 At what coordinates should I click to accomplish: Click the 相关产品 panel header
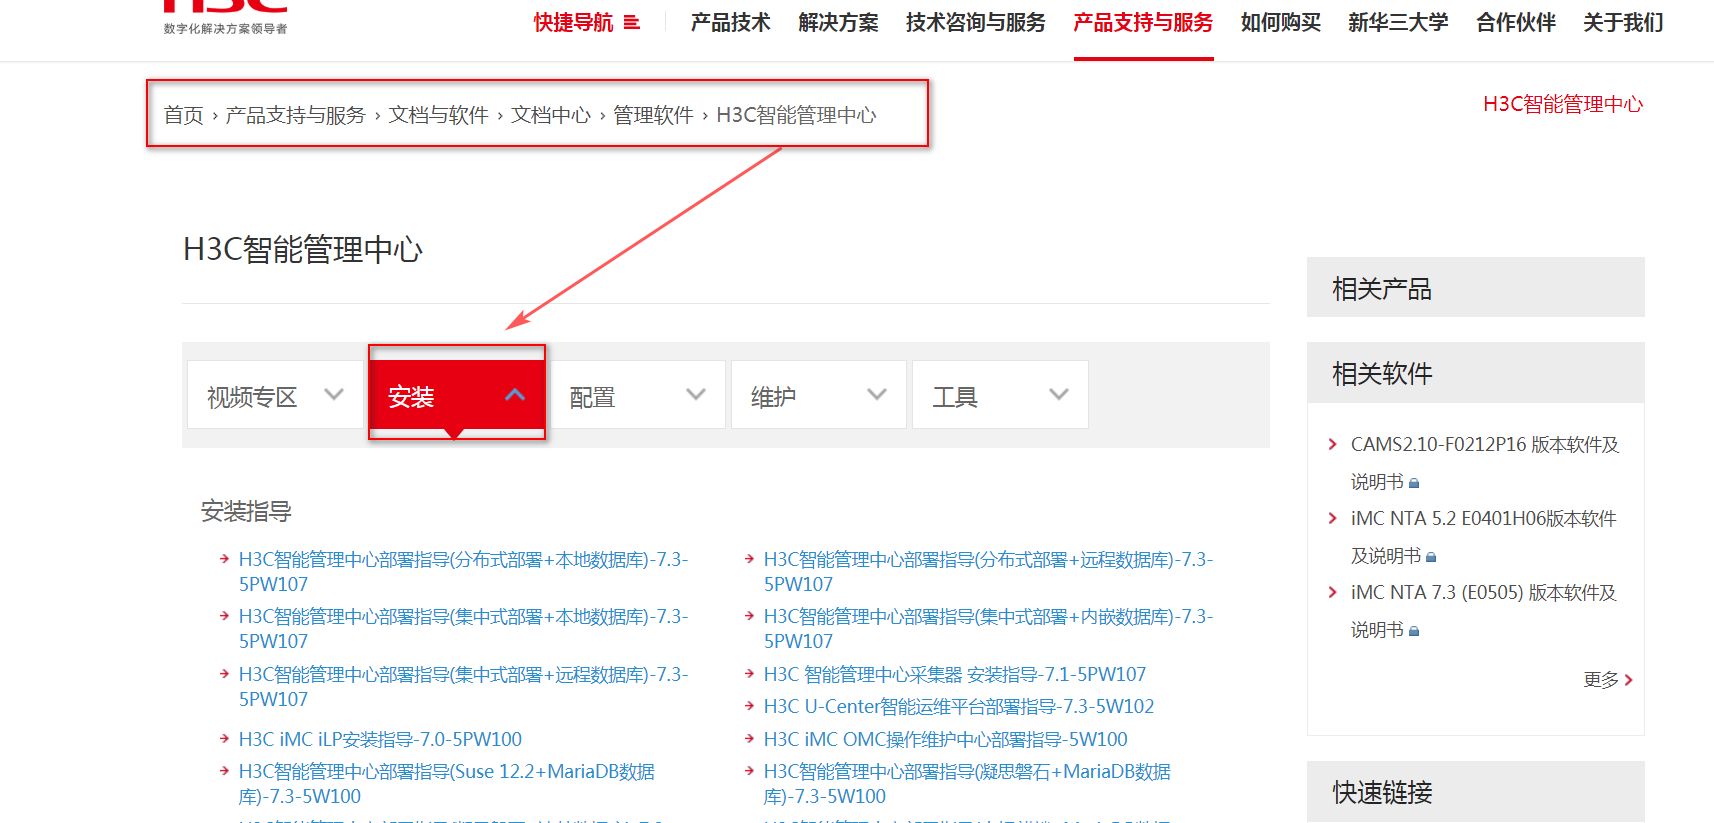click(x=1476, y=288)
